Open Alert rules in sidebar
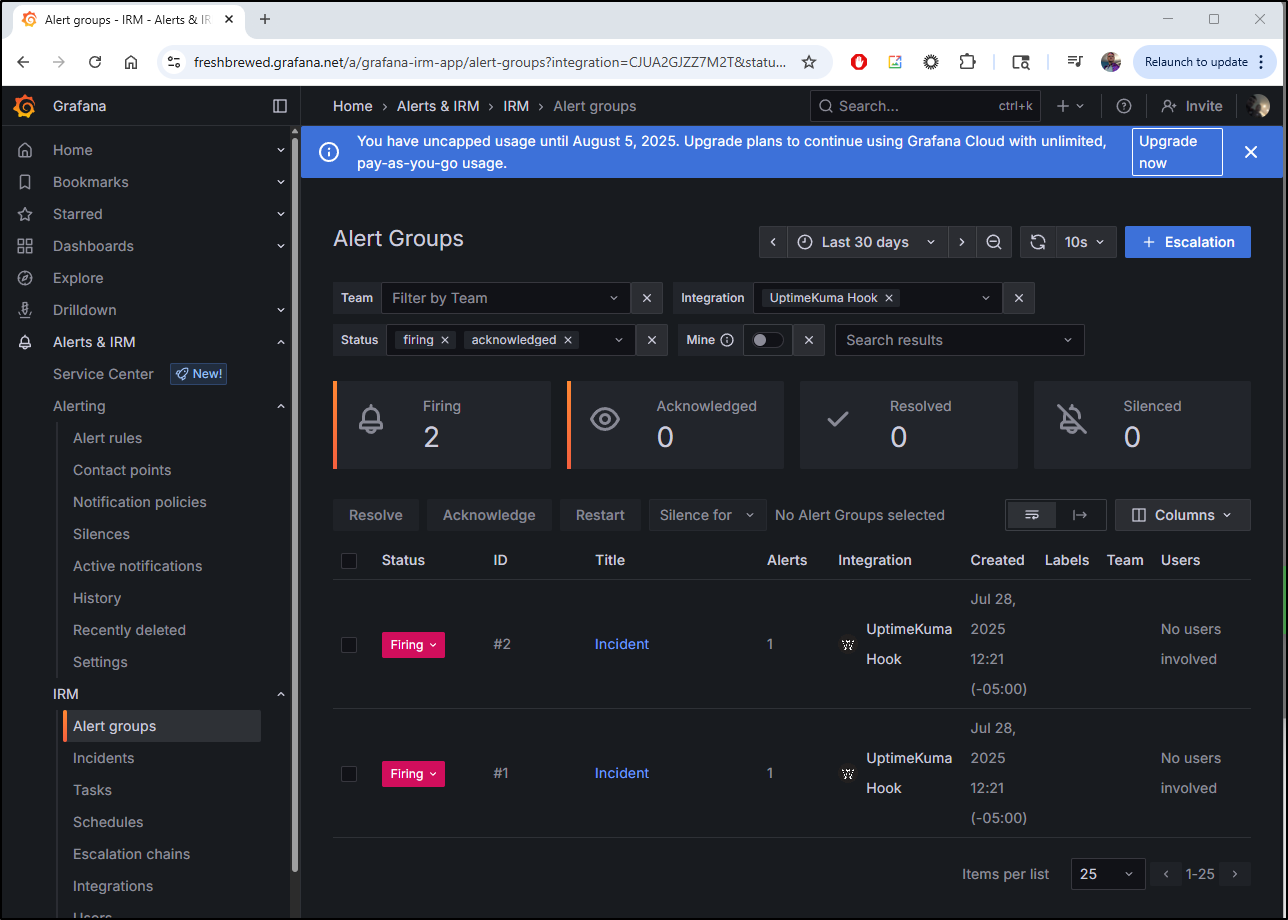1288x920 pixels. 108,438
